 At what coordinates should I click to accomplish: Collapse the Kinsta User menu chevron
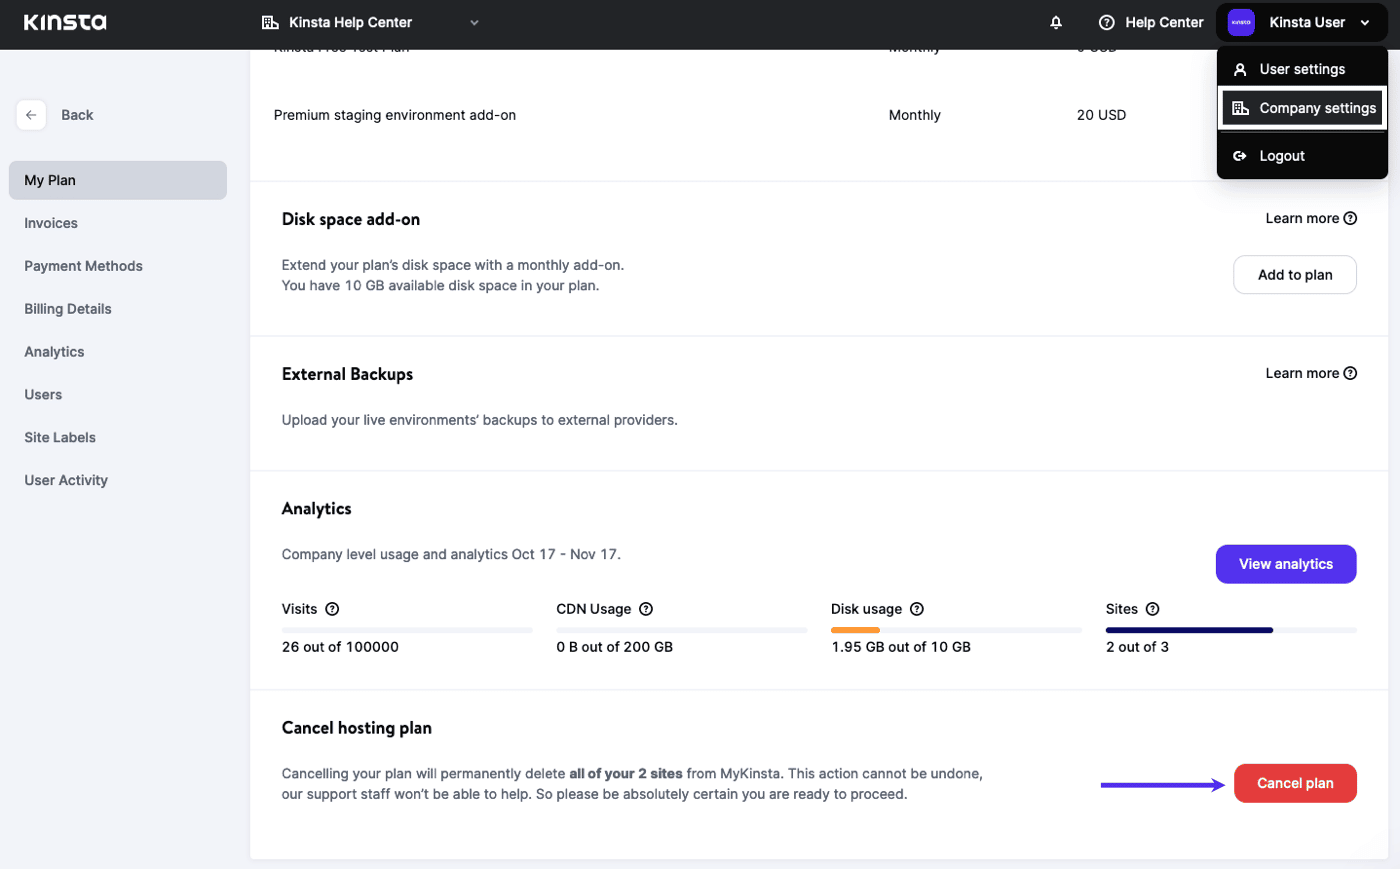[x=1365, y=22]
